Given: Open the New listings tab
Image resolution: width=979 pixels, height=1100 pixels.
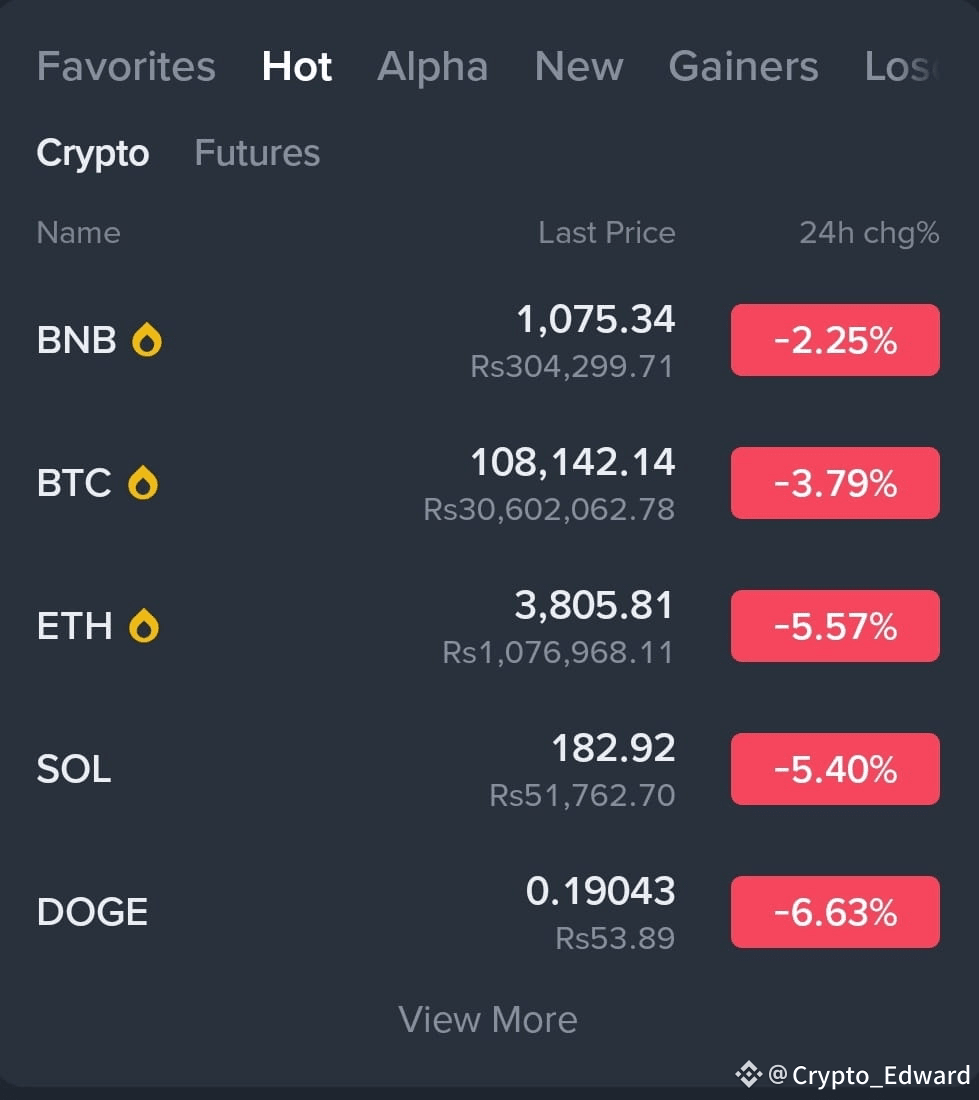Looking at the screenshot, I should [x=579, y=67].
